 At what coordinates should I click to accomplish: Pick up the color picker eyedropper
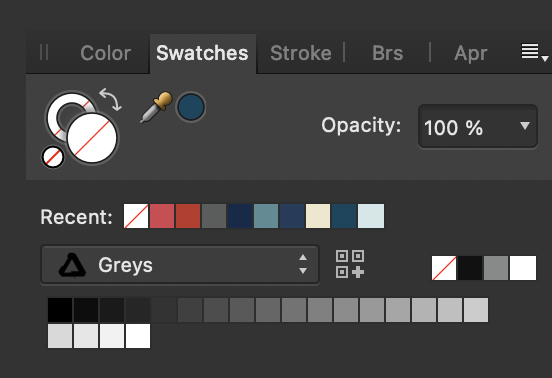click(156, 107)
